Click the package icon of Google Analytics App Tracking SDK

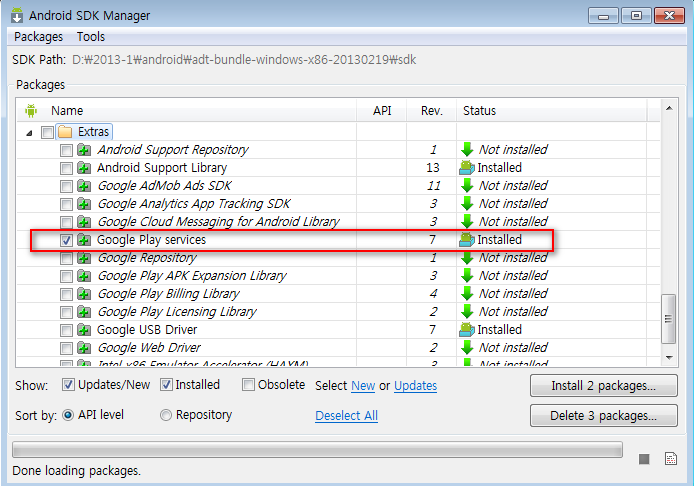[84, 204]
